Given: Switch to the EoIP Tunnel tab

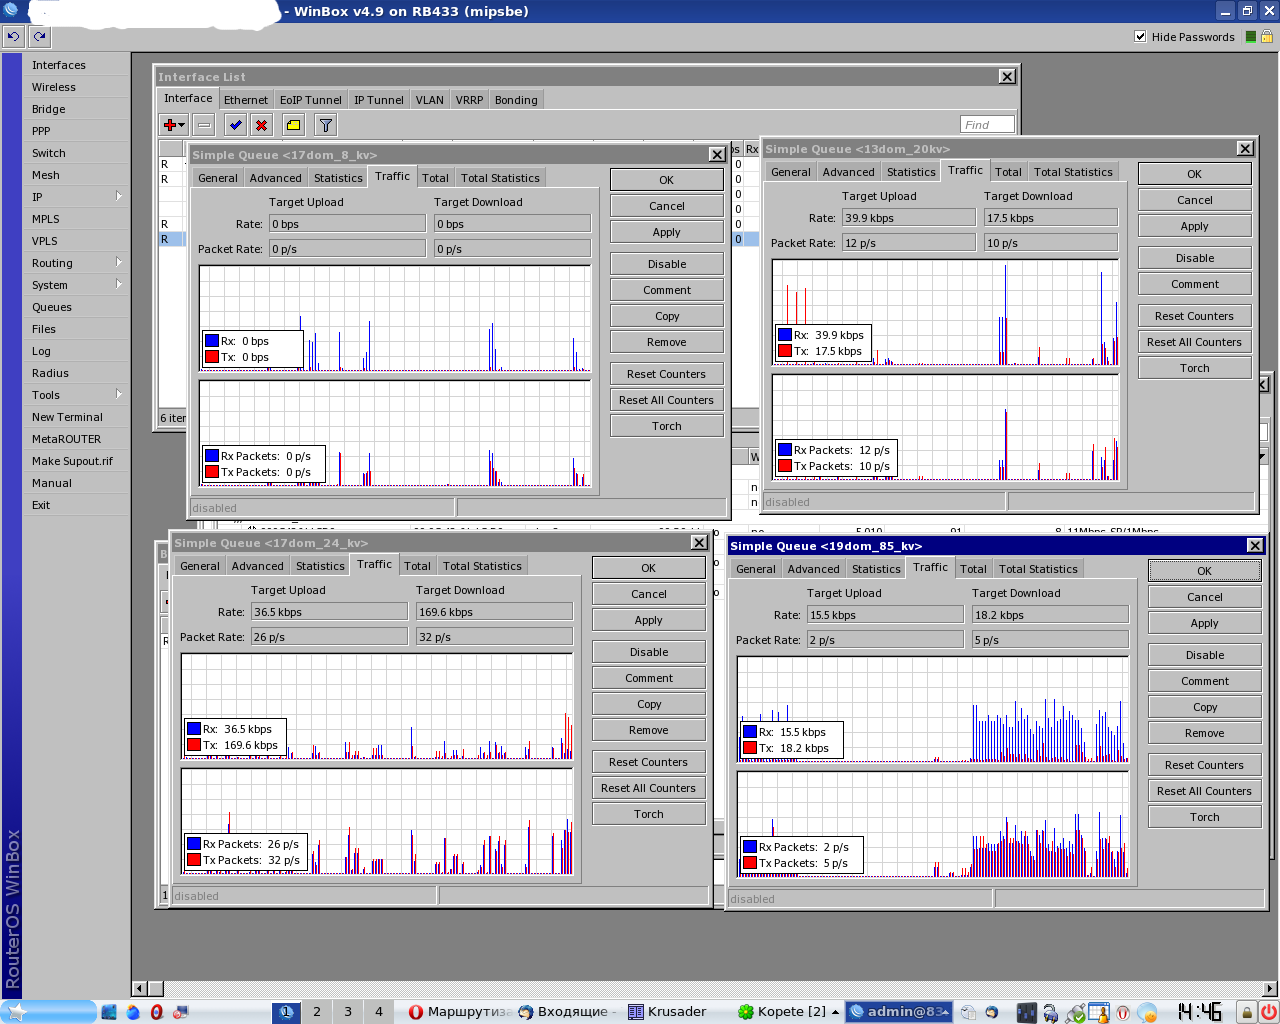Looking at the screenshot, I should click(310, 100).
